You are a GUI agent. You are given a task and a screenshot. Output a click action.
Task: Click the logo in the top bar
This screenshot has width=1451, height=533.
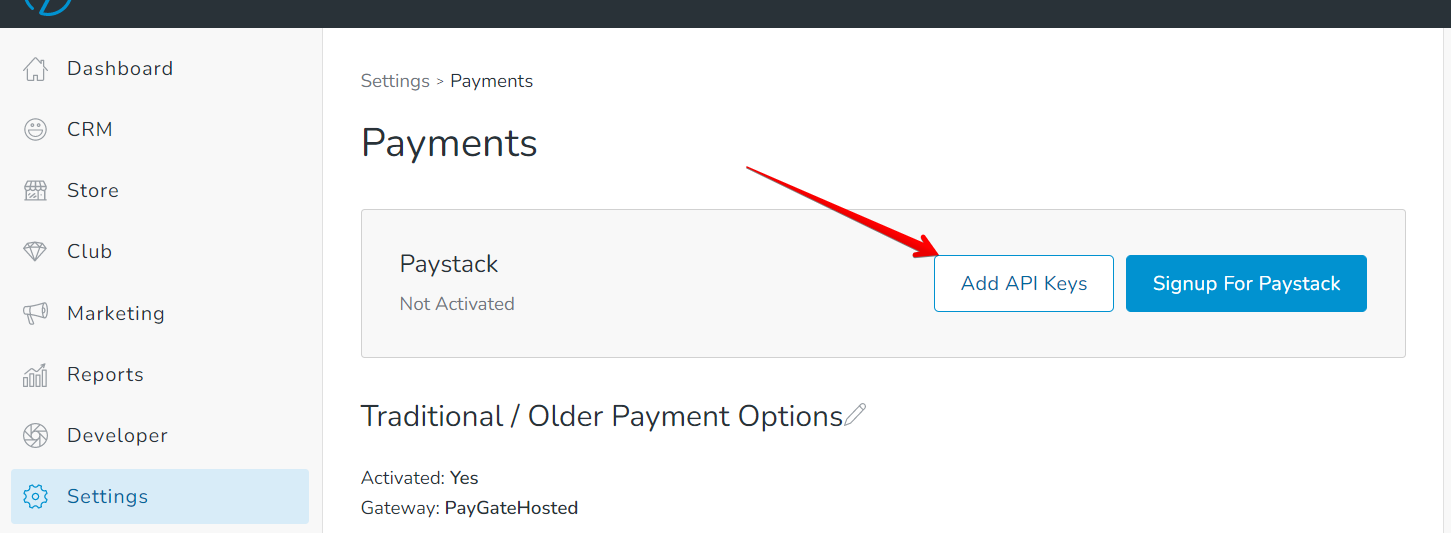(49, 5)
